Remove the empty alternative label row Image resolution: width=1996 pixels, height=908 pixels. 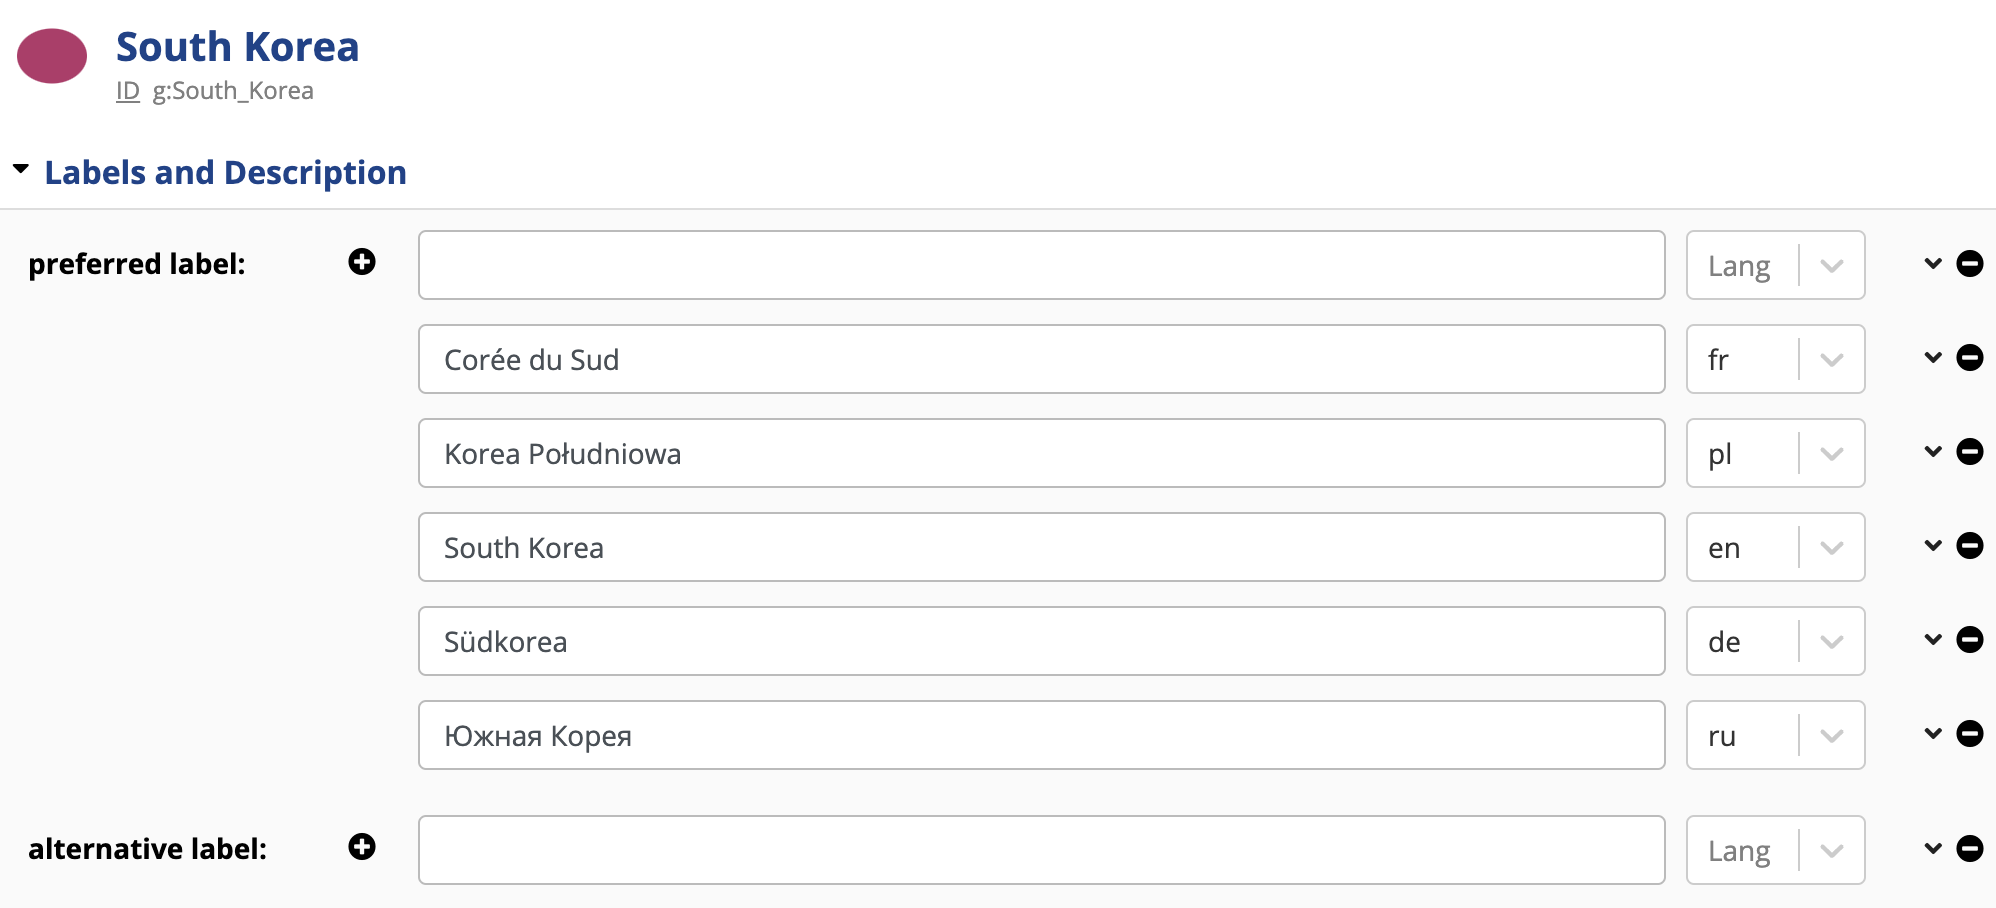click(x=1970, y=849)
